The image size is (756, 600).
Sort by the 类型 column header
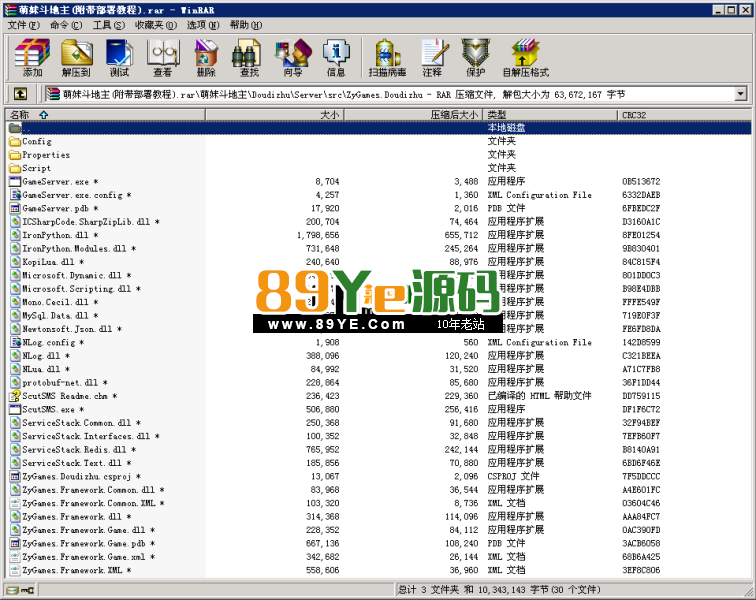pos(550,115)
